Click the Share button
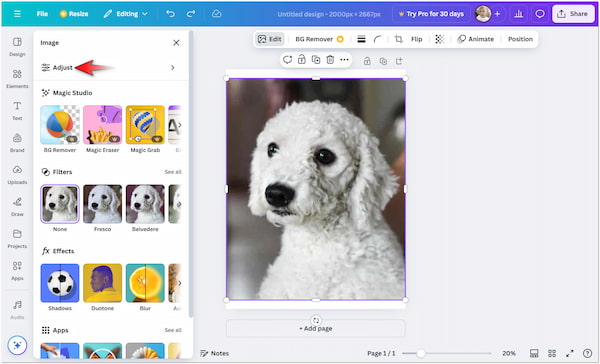 click(x=573, y=14)
